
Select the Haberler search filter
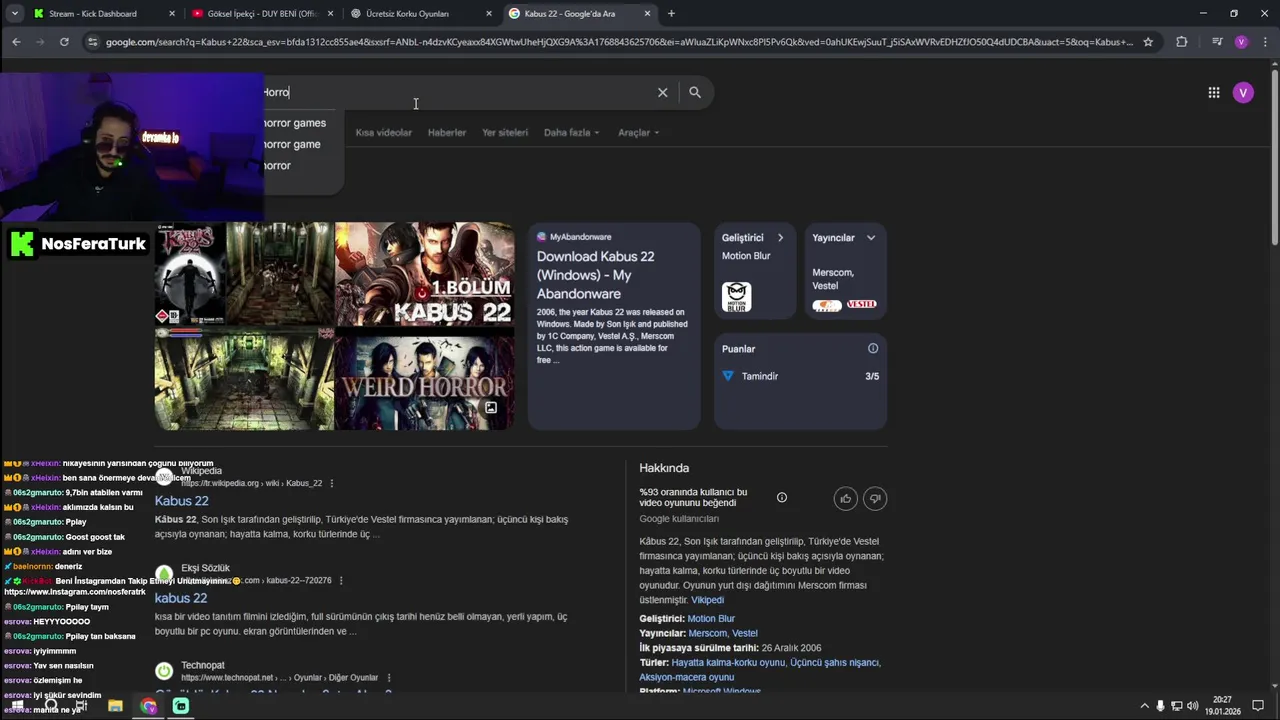click(x=447, y=132)
